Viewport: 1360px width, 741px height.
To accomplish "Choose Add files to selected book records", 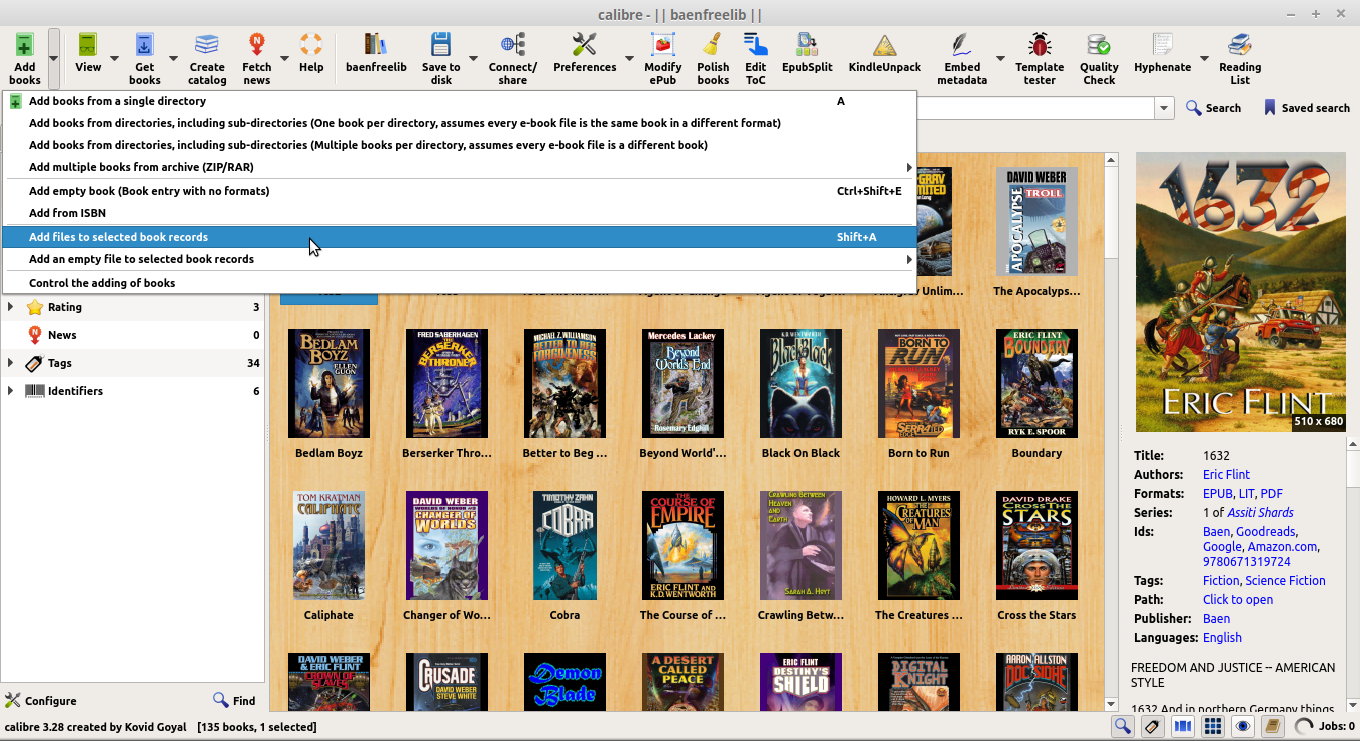I will [x=460, y=237].
